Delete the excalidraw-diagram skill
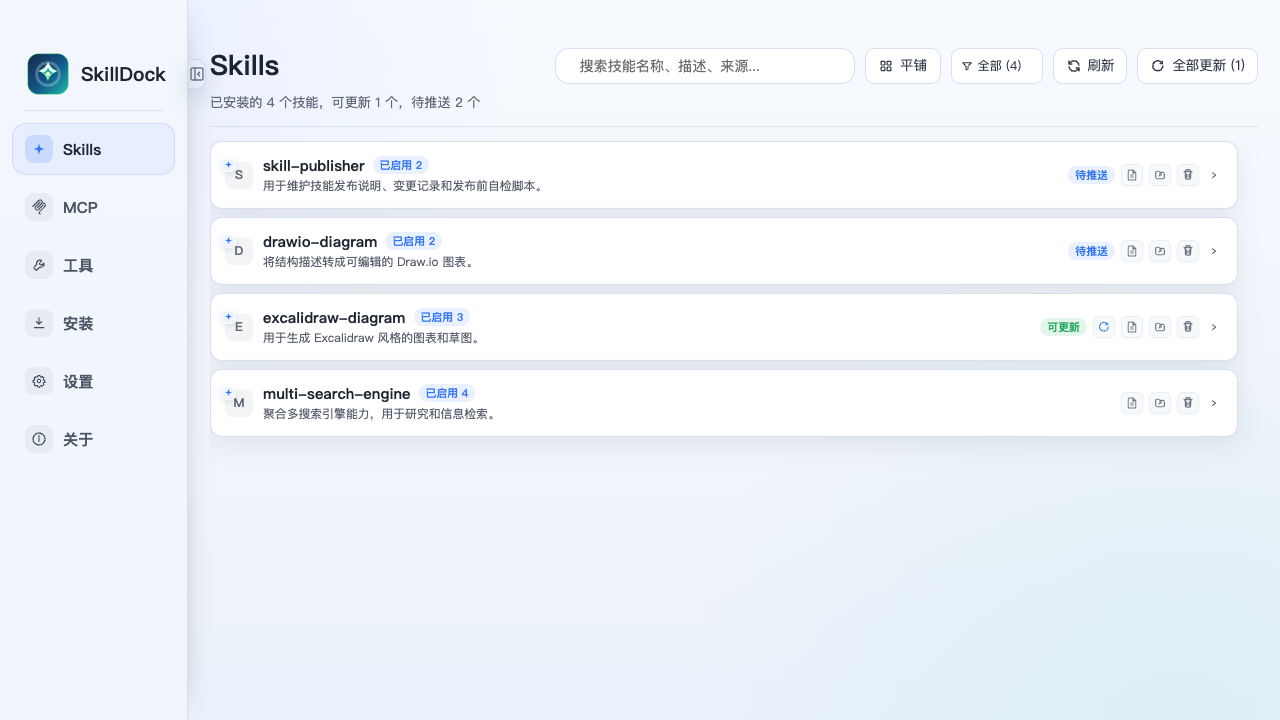Viewport: 1280px width, 720px height. tap(1188, 327)
